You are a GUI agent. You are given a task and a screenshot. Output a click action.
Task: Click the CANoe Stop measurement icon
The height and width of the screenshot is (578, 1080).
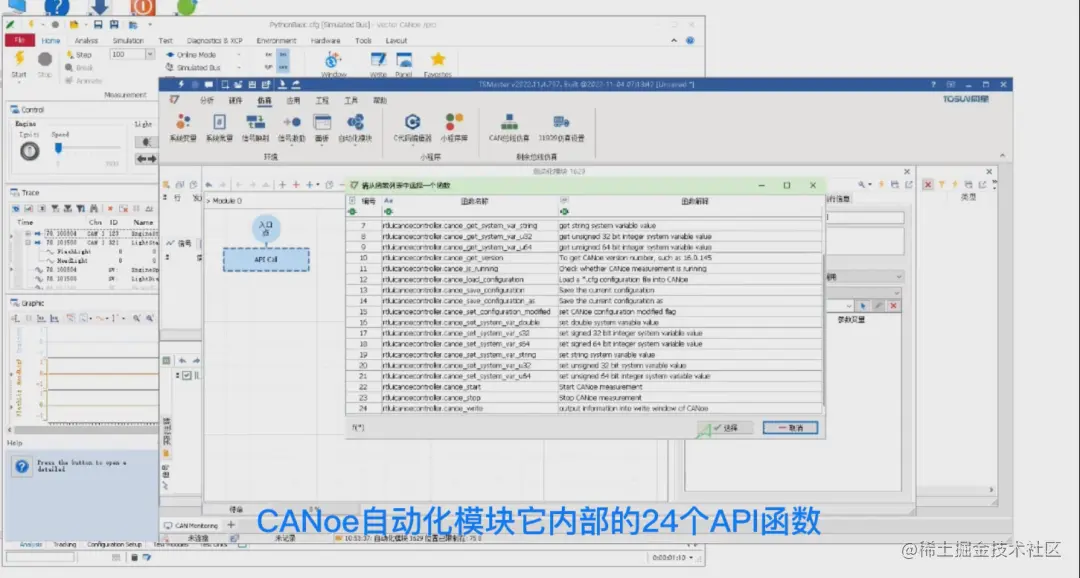[x=45, y=59]
